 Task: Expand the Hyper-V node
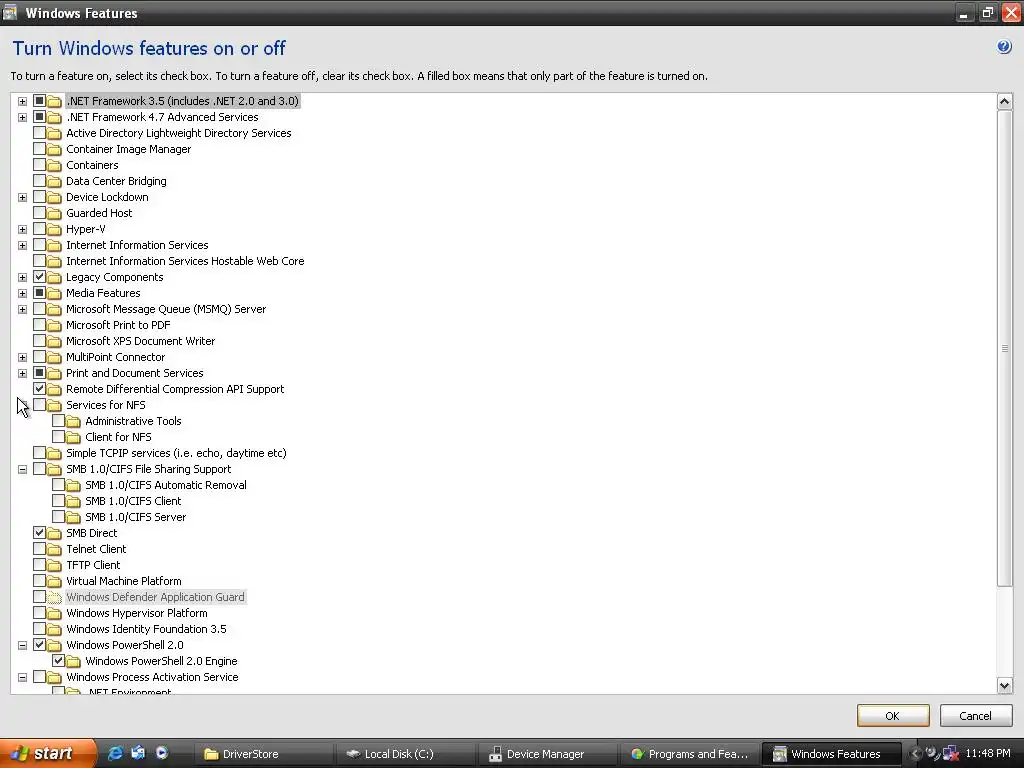(x=22, y=229)
